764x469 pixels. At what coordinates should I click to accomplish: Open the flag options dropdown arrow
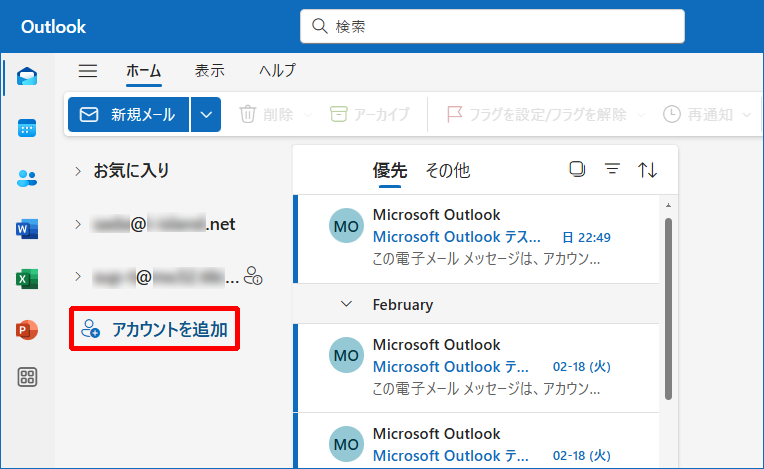tap(641, 115)
